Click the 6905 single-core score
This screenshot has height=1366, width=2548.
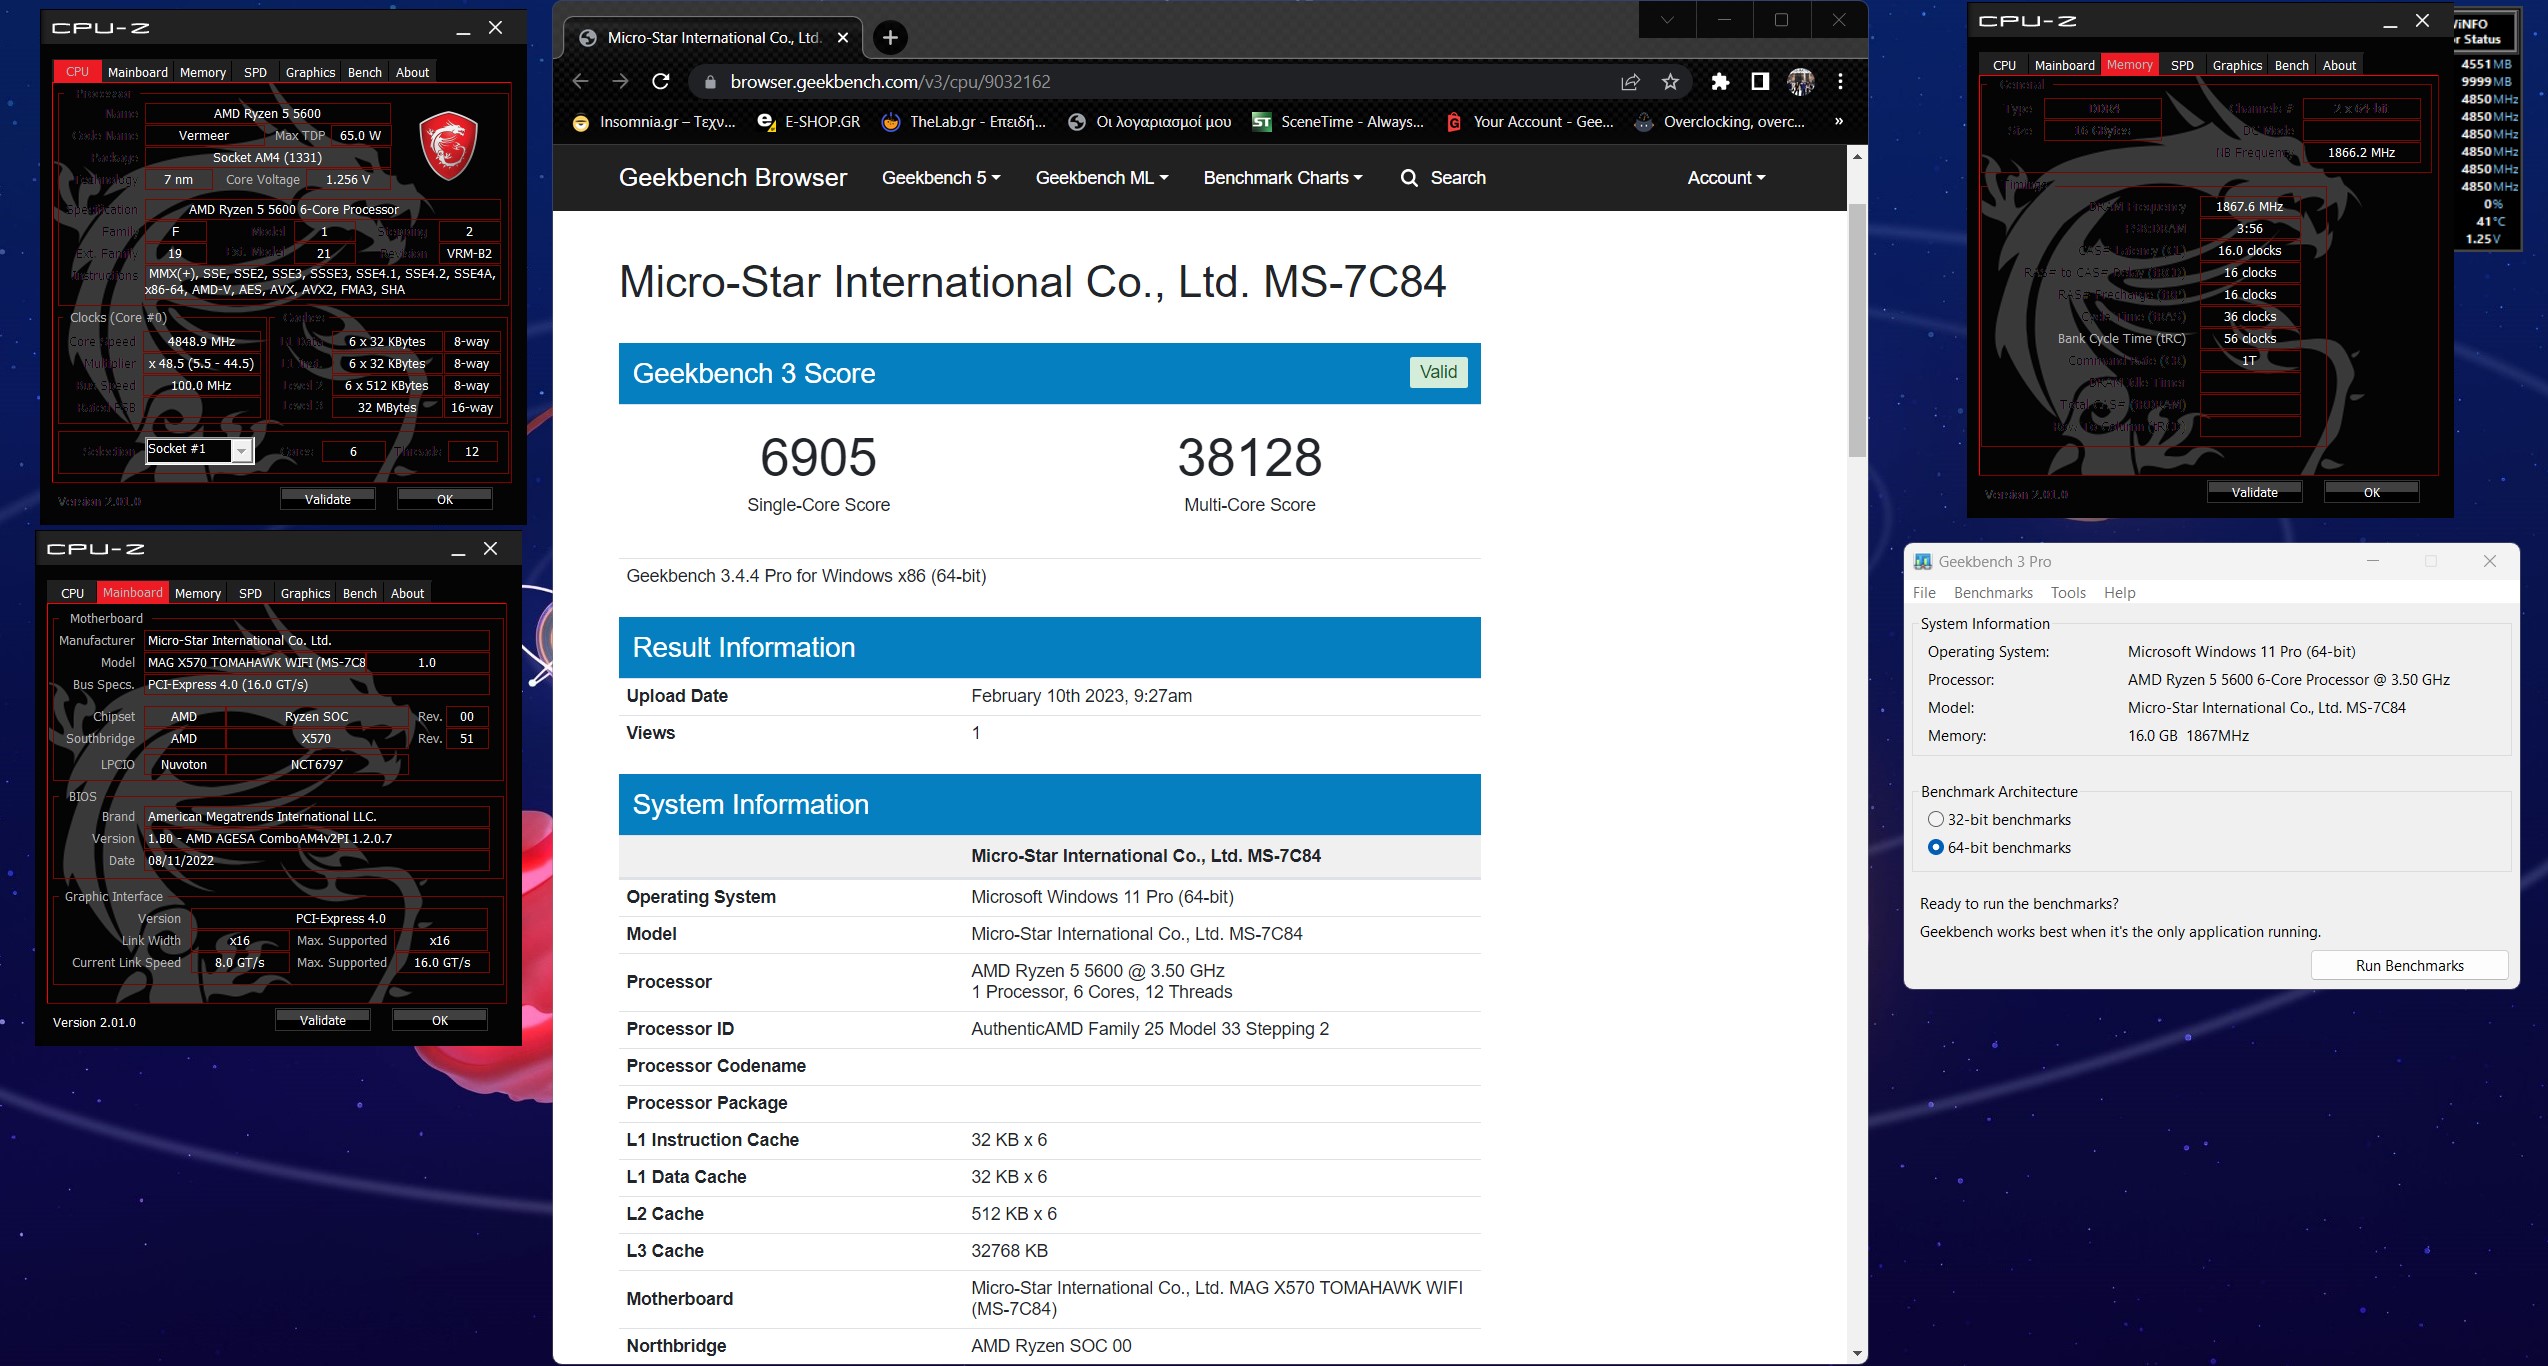point(818,457)
